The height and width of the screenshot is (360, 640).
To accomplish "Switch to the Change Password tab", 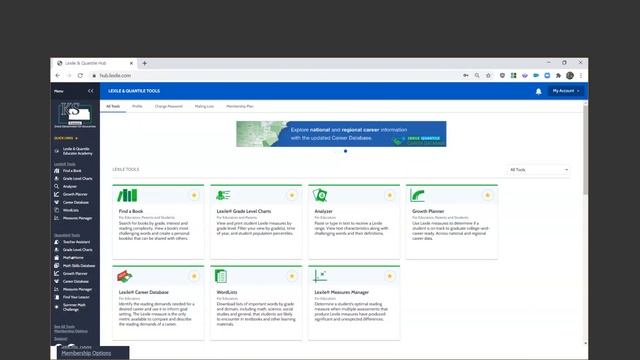I will 169,107.
